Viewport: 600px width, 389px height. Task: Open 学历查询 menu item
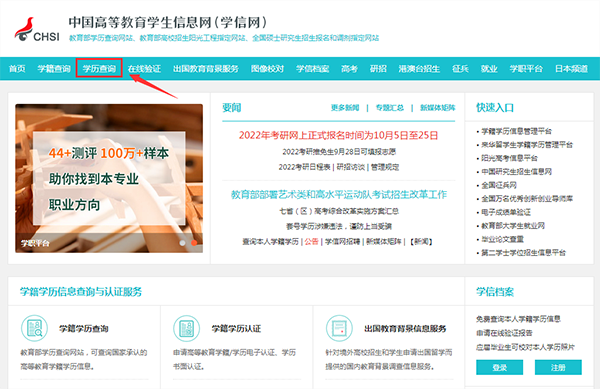(99, 68)
